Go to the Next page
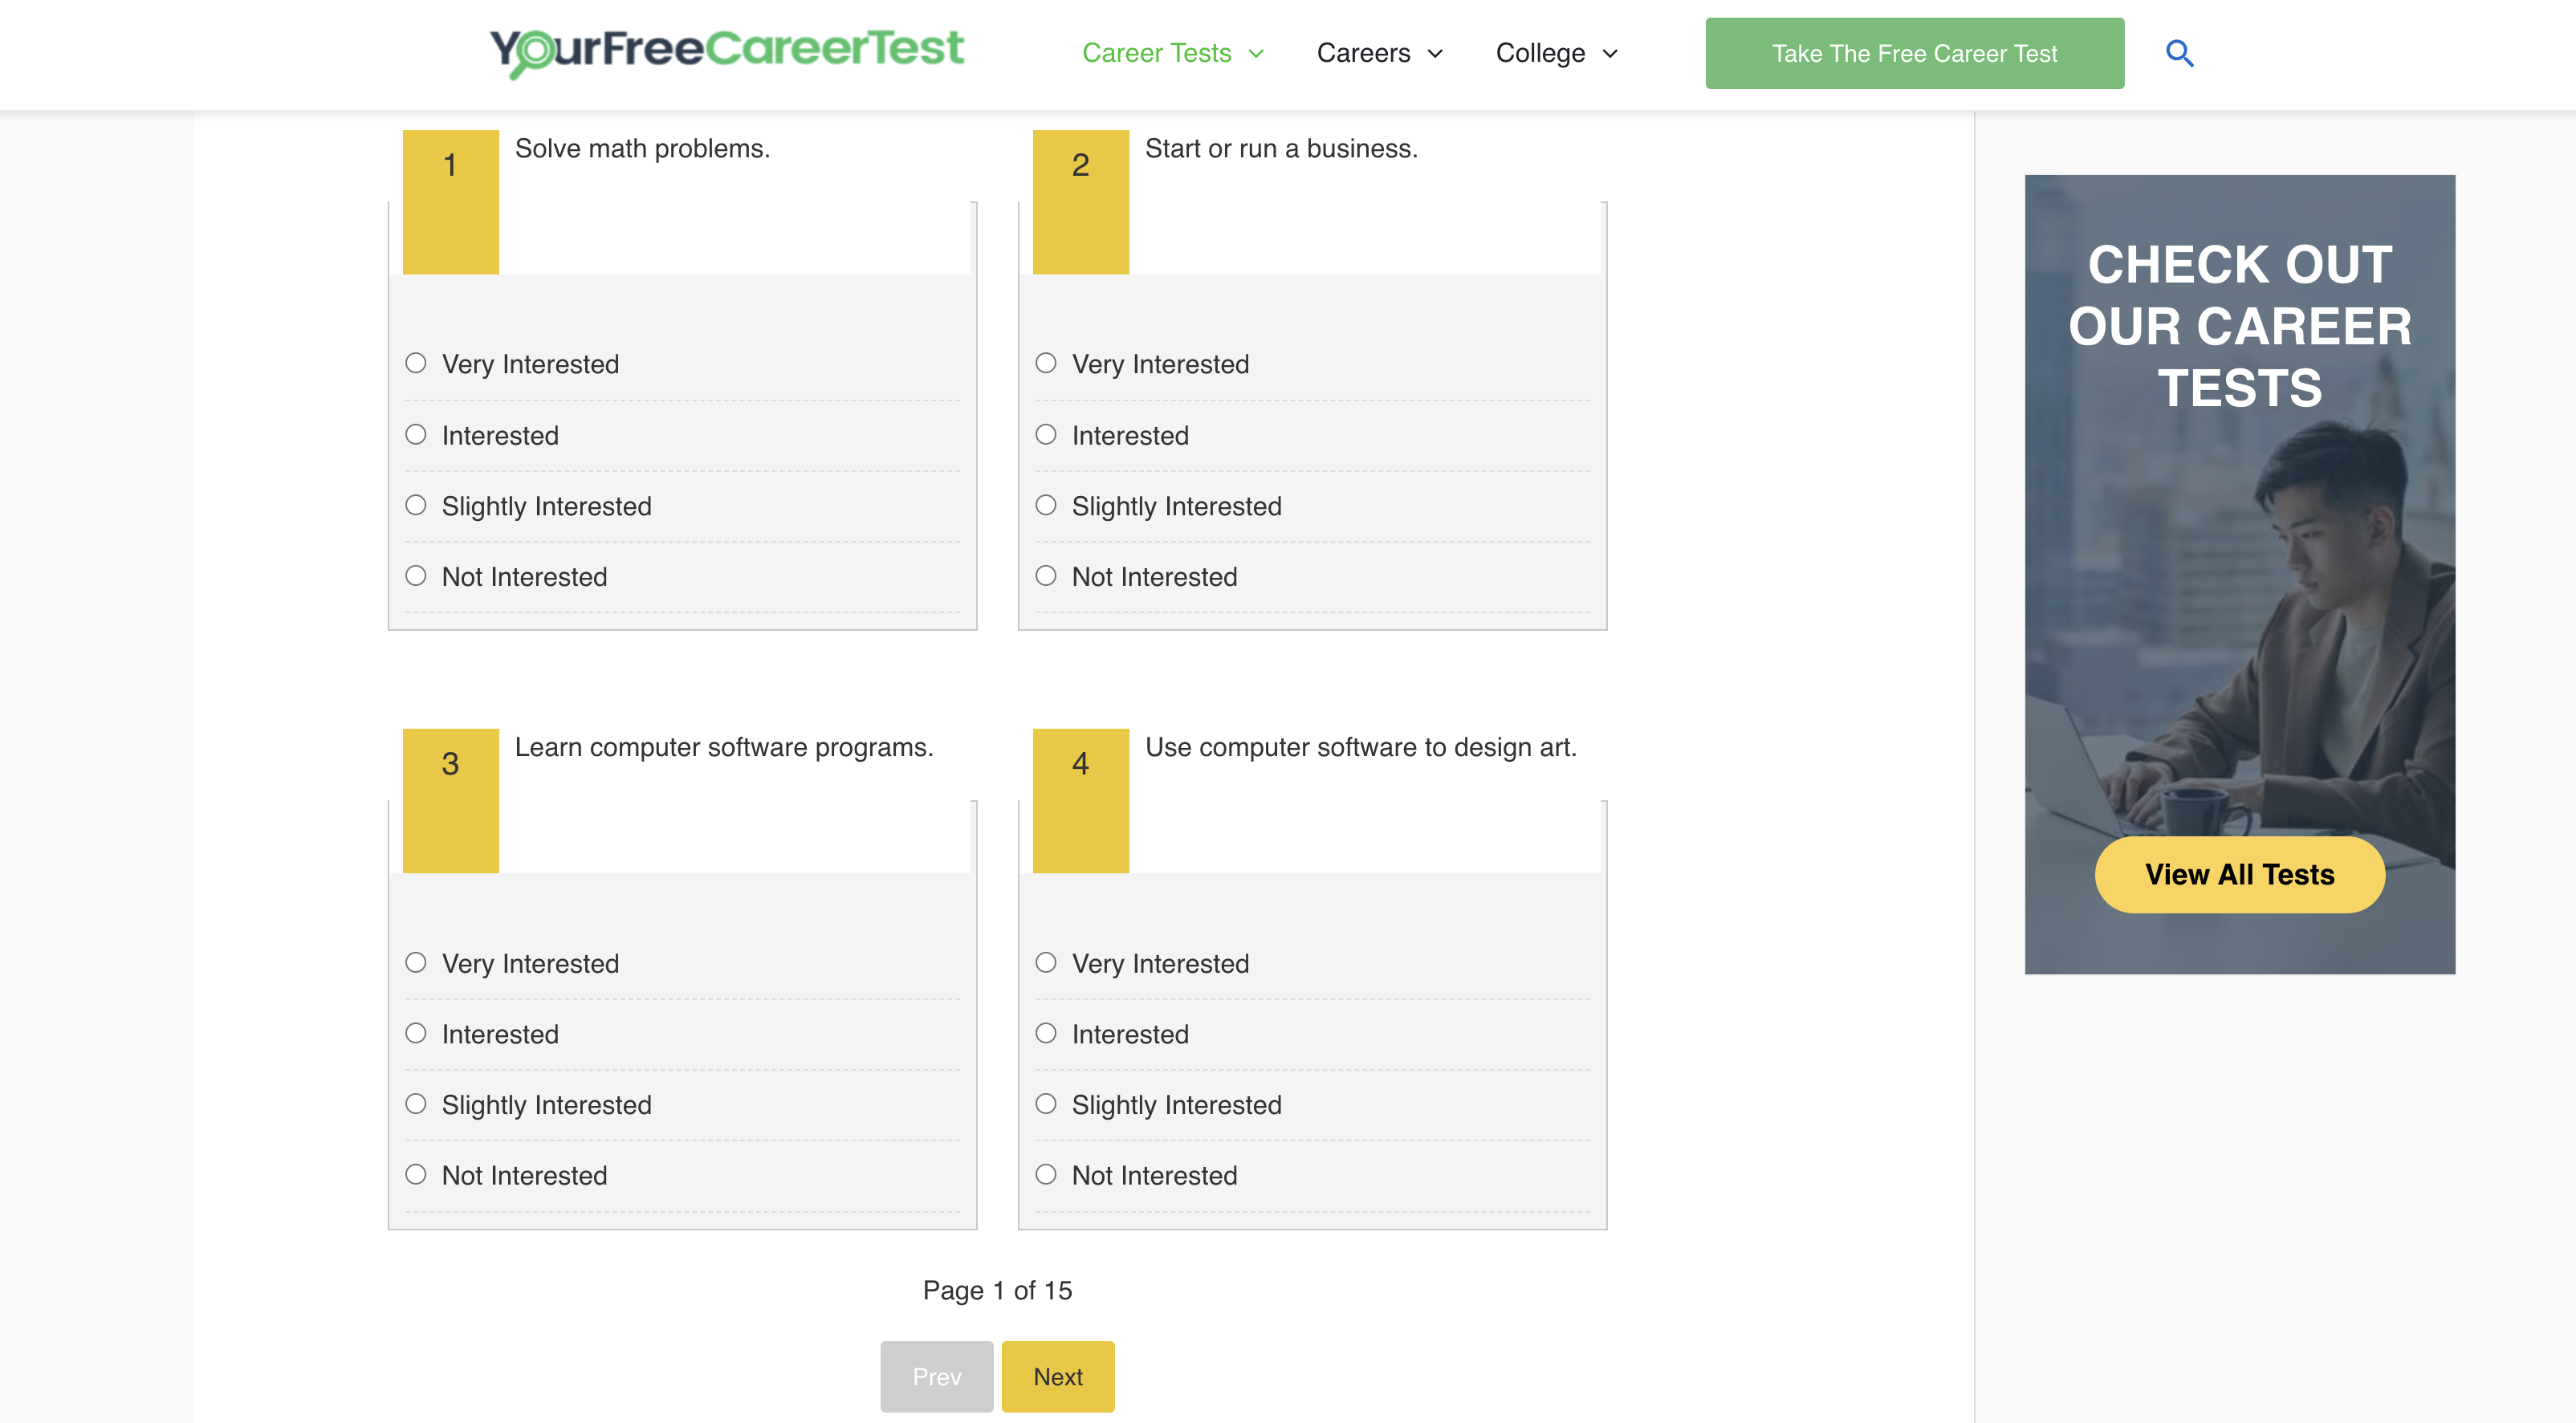The width and height of the screenshot is (2576, 1423). click(x=1057, y=1376)
